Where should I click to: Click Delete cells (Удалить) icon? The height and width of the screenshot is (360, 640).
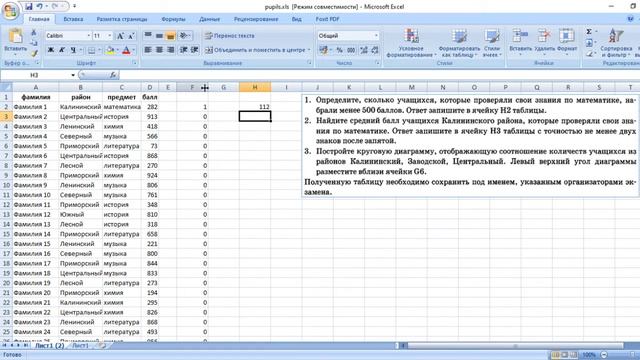[544, 41]
